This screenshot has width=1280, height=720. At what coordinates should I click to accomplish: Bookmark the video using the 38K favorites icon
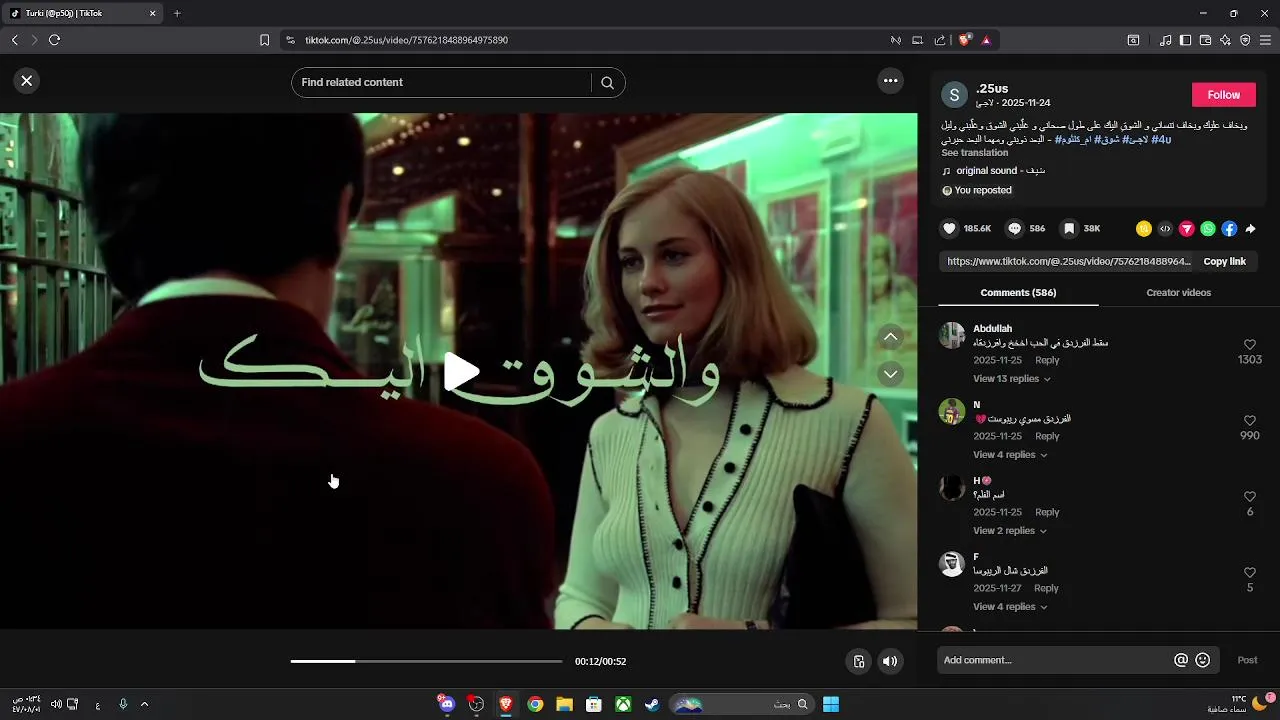[x=1069, y=229]
